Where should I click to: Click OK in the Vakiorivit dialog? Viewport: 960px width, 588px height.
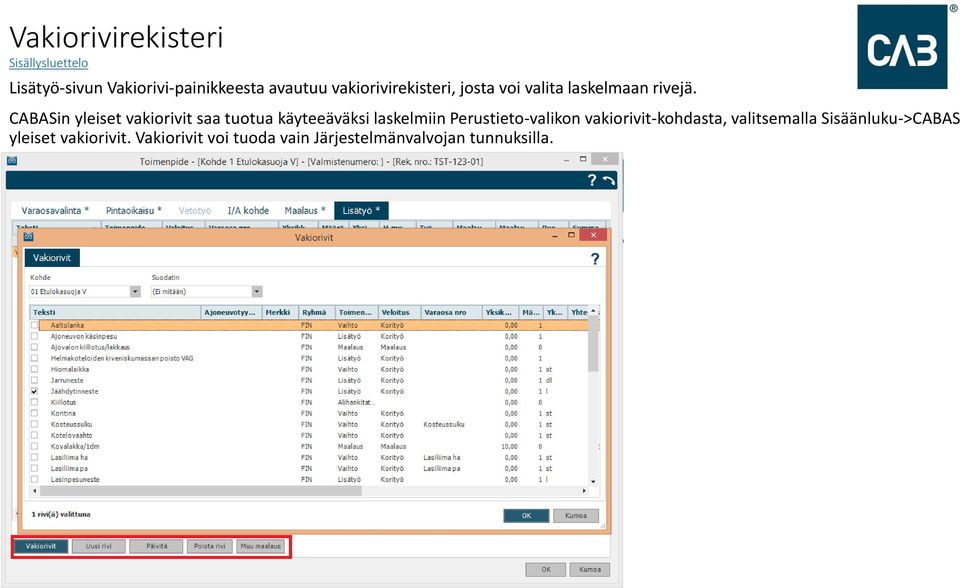(527, 516)
